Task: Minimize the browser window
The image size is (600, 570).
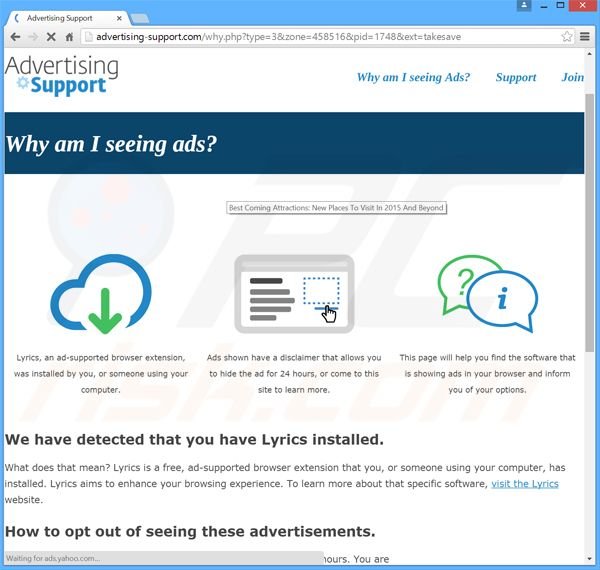Action: click(x=544, y=5)
